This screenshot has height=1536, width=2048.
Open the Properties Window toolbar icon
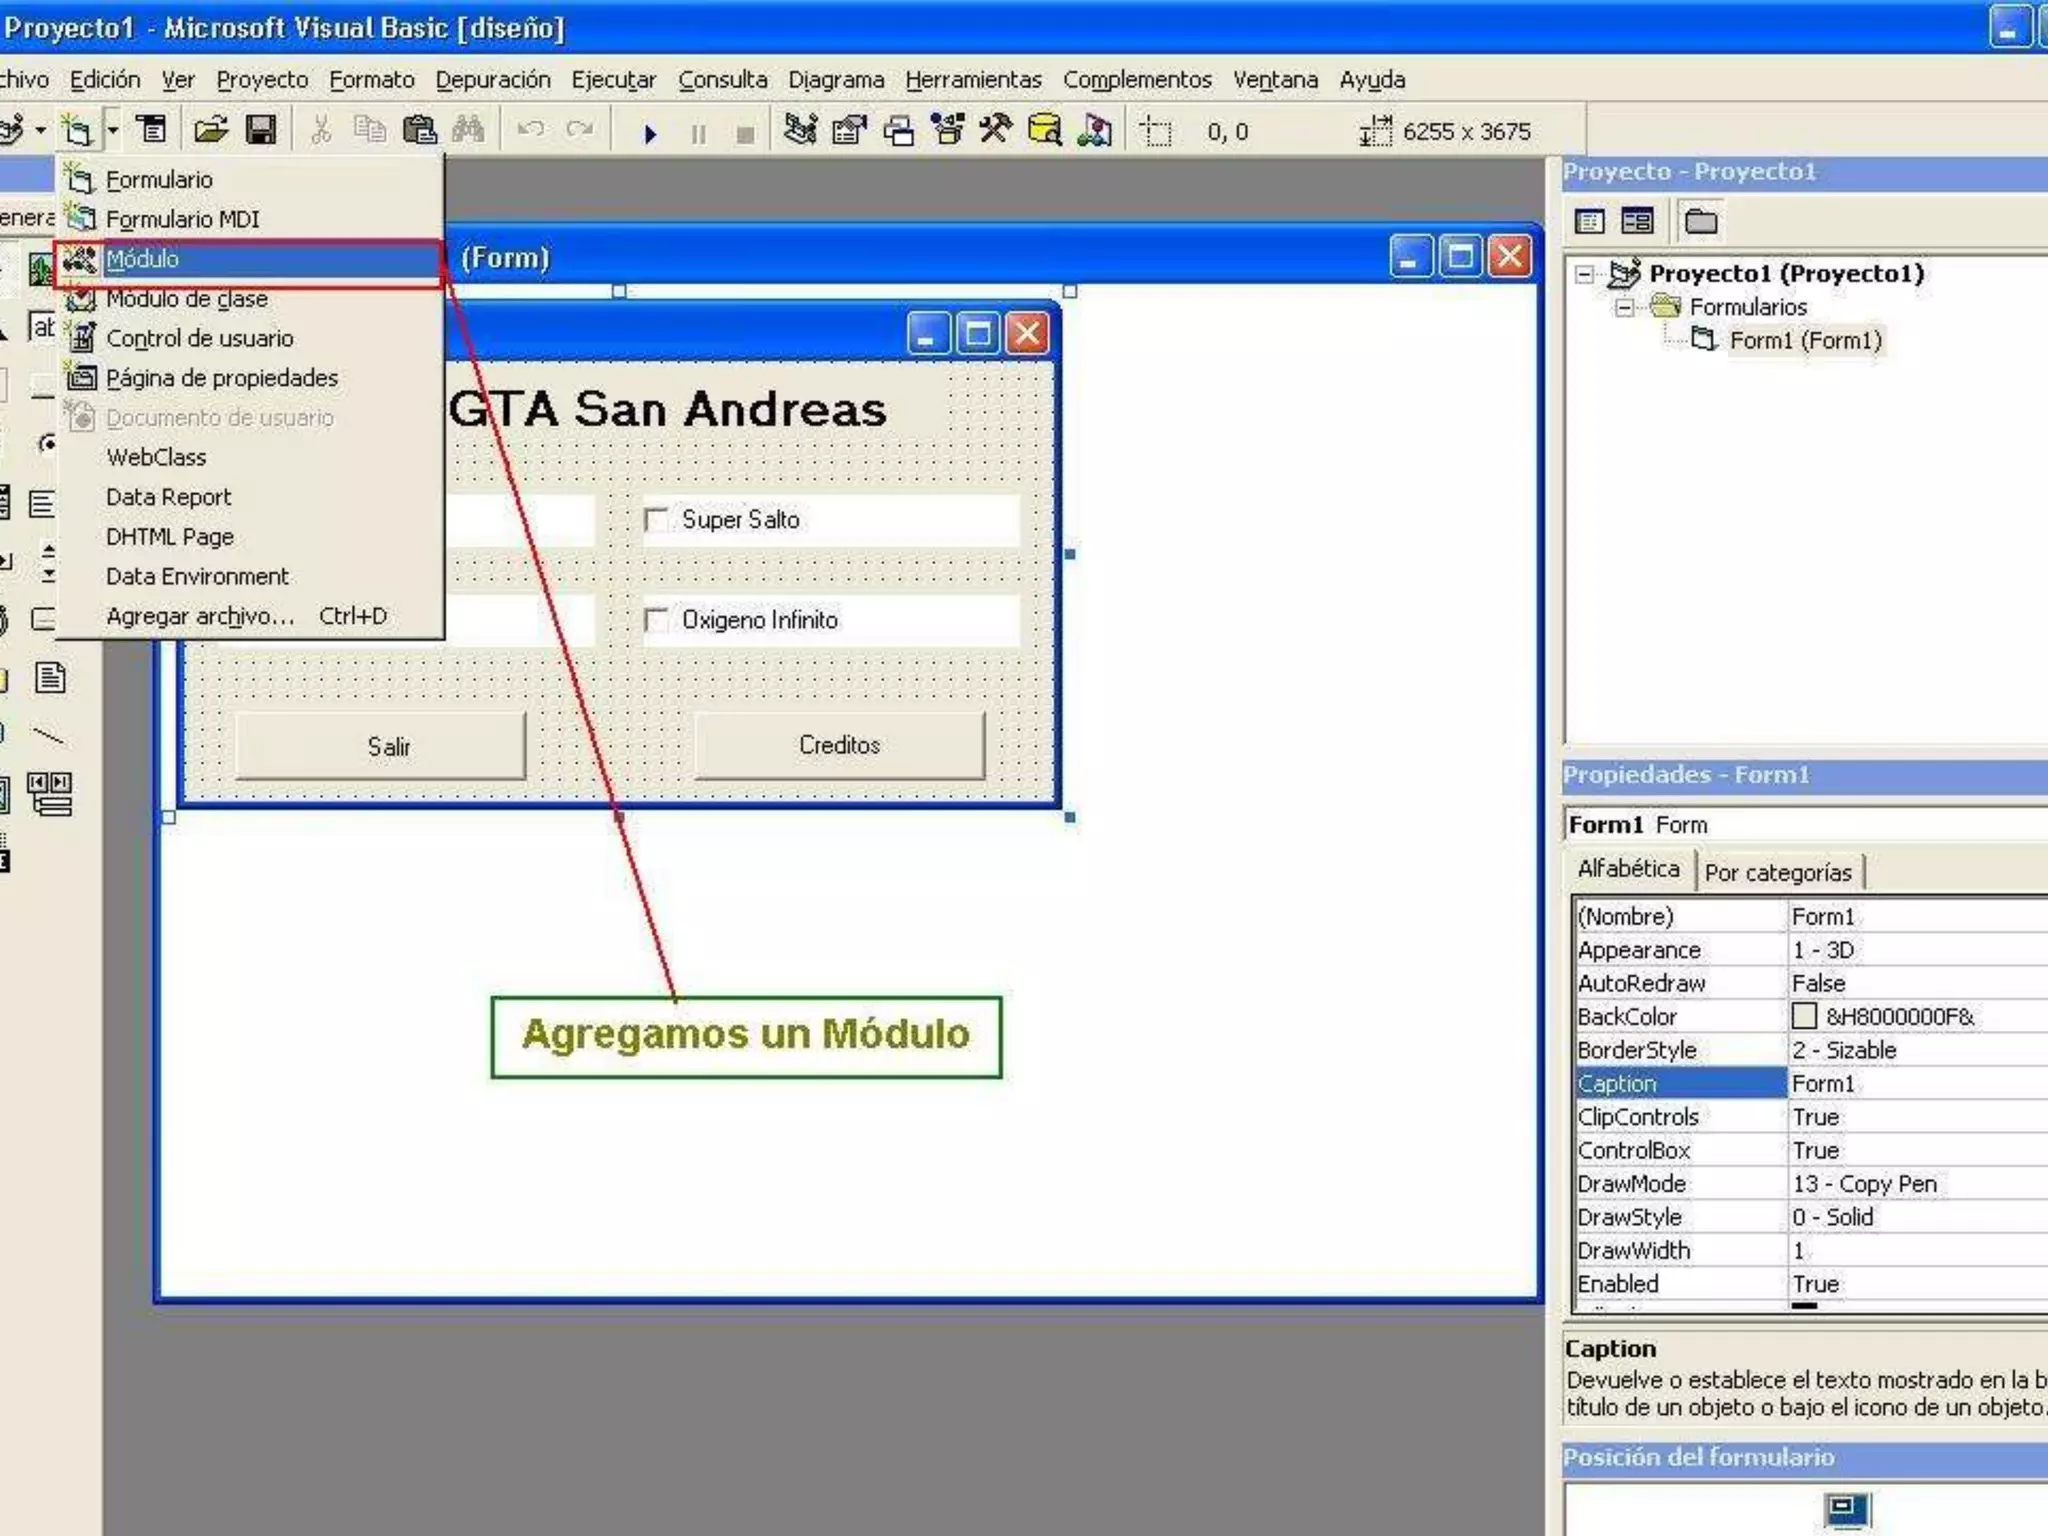(849, 130)
